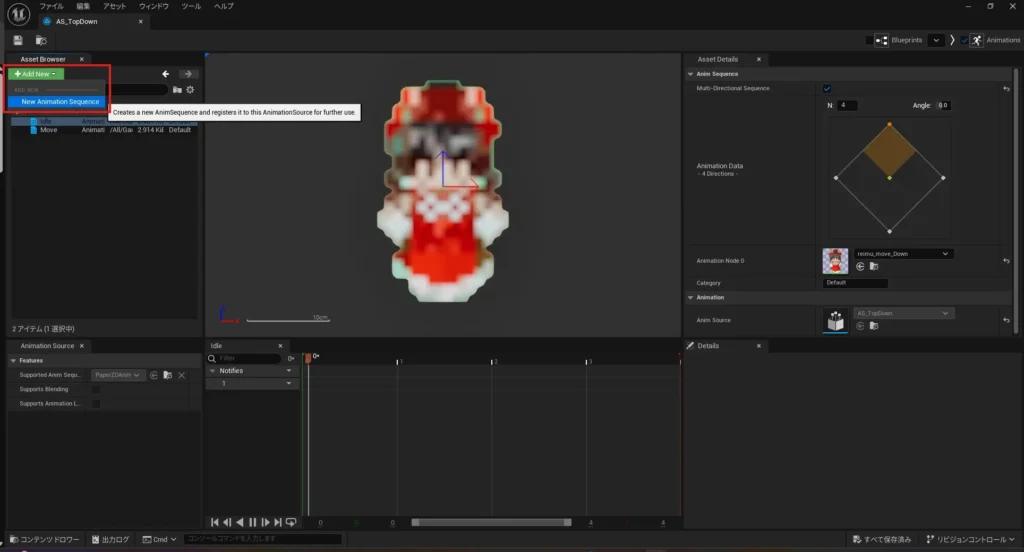The height and width of the screenshot is (552, 1024).
Task: Open AS_TopDown Anim Source dropdown
Action: 903,313
